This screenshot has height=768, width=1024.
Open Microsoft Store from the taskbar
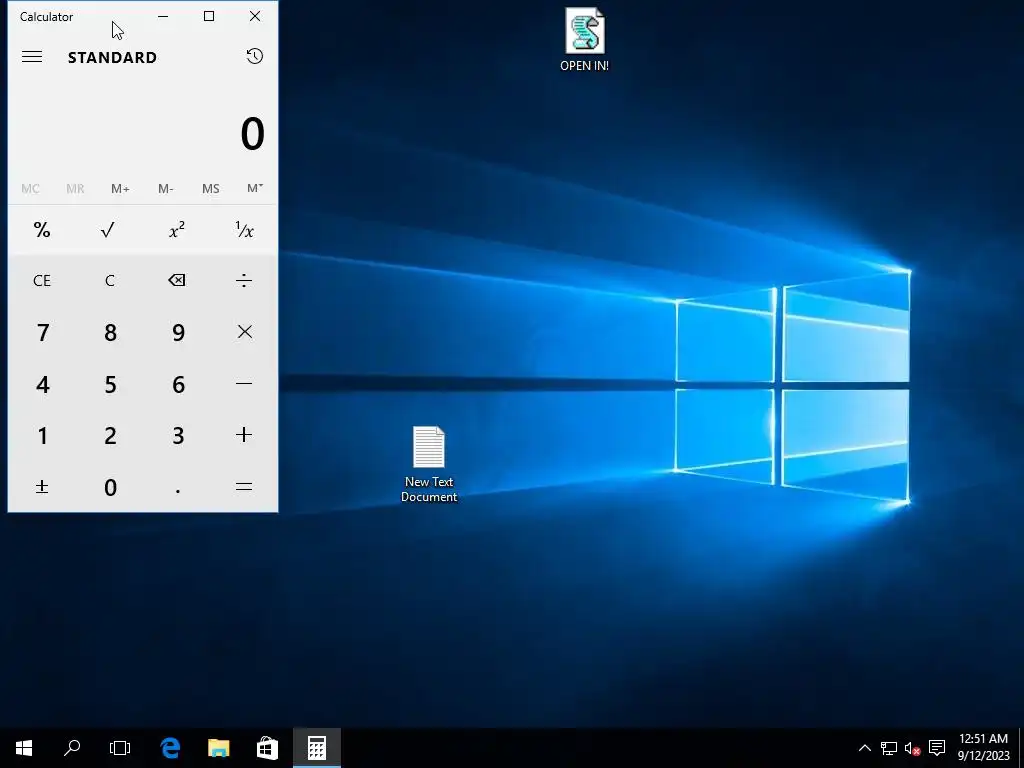pos(267,748)
